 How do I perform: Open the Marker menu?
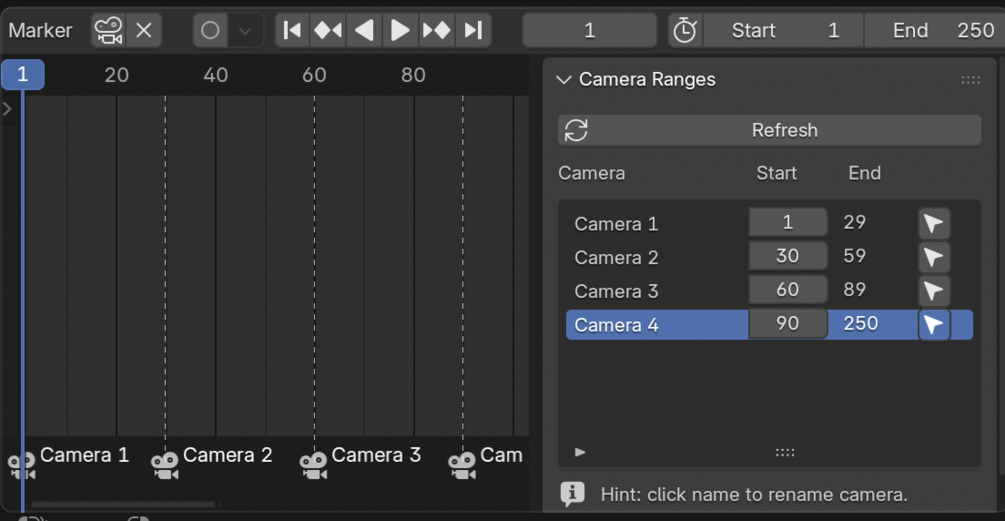[x=40, y=30]
